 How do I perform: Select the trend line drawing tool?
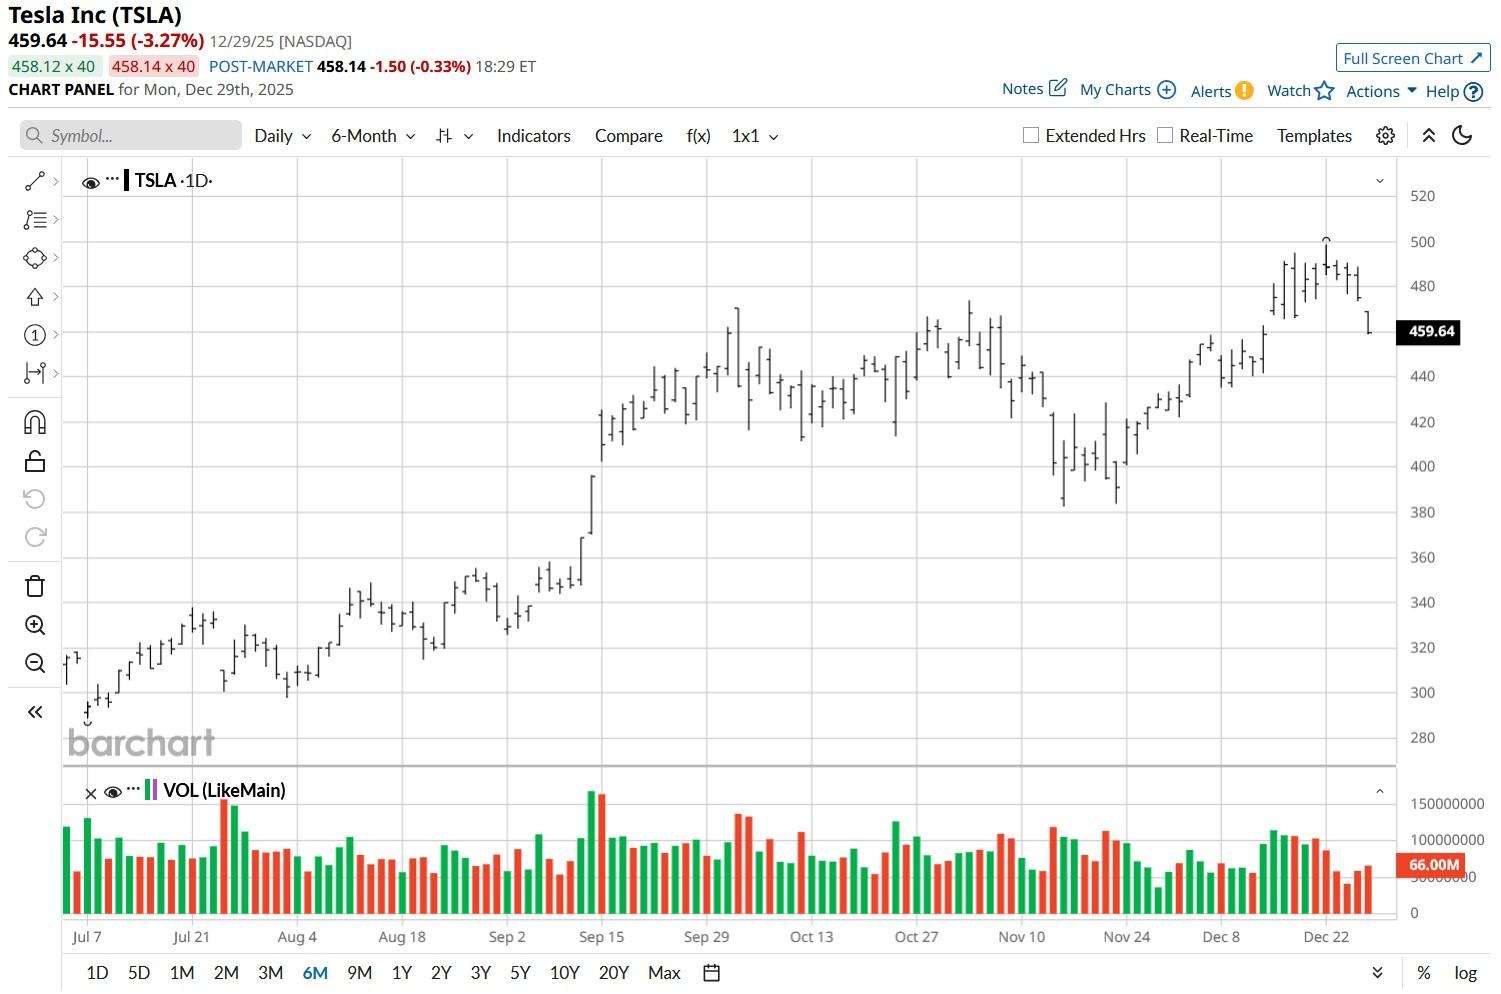35,181
